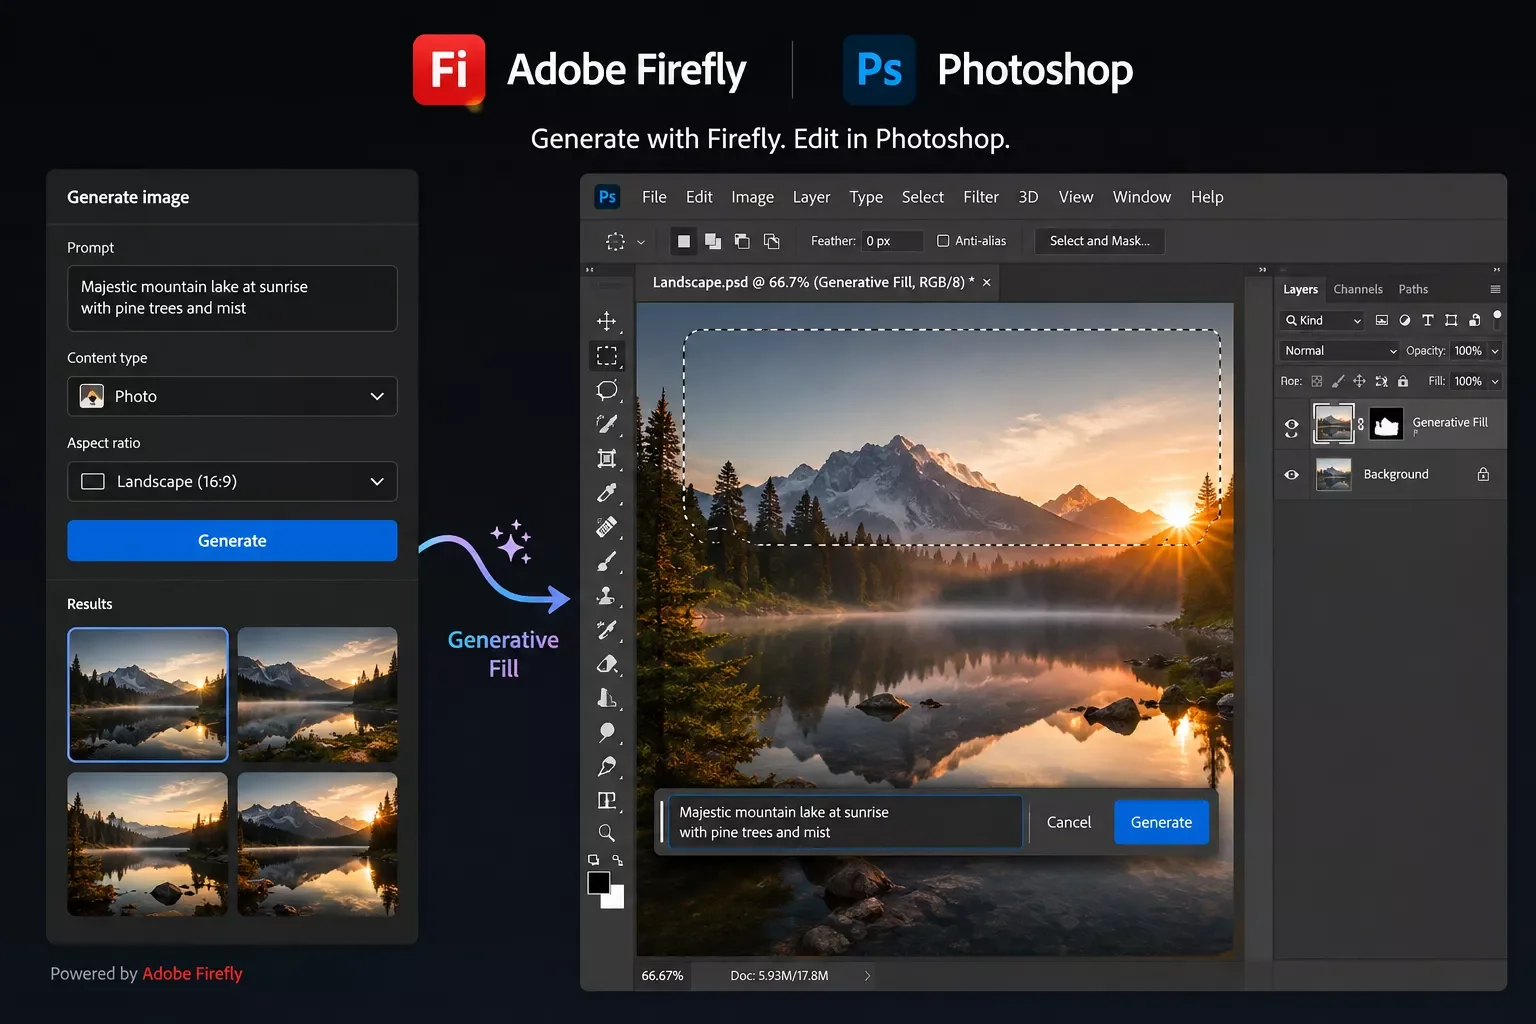Click the Add to selection icon
This screenshot has height=1024, width=1536.
pos(713,241)
